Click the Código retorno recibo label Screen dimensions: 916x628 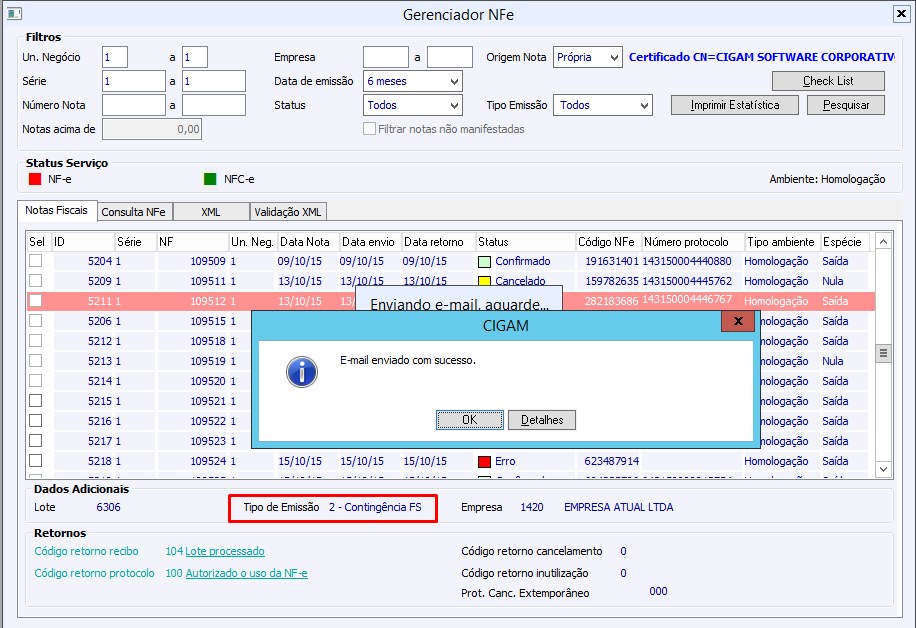pyautogui.click(x=86, y=551)
